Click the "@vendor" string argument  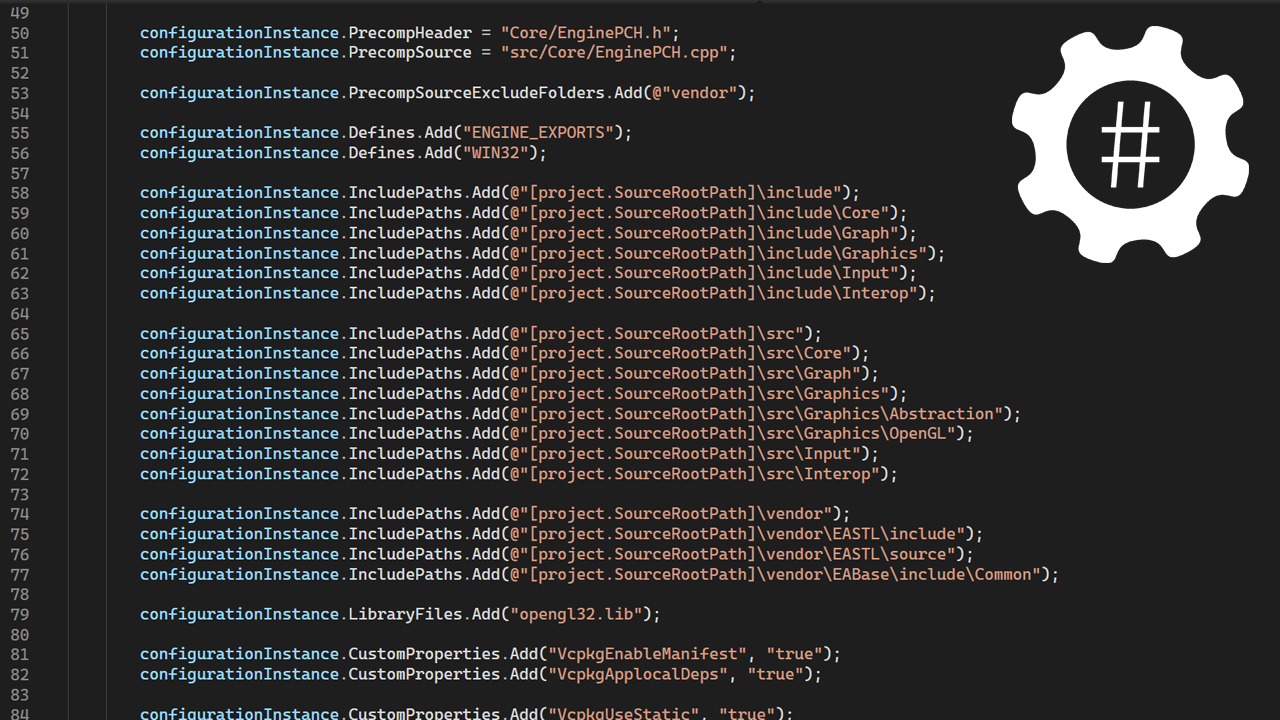tap(695, 92)
